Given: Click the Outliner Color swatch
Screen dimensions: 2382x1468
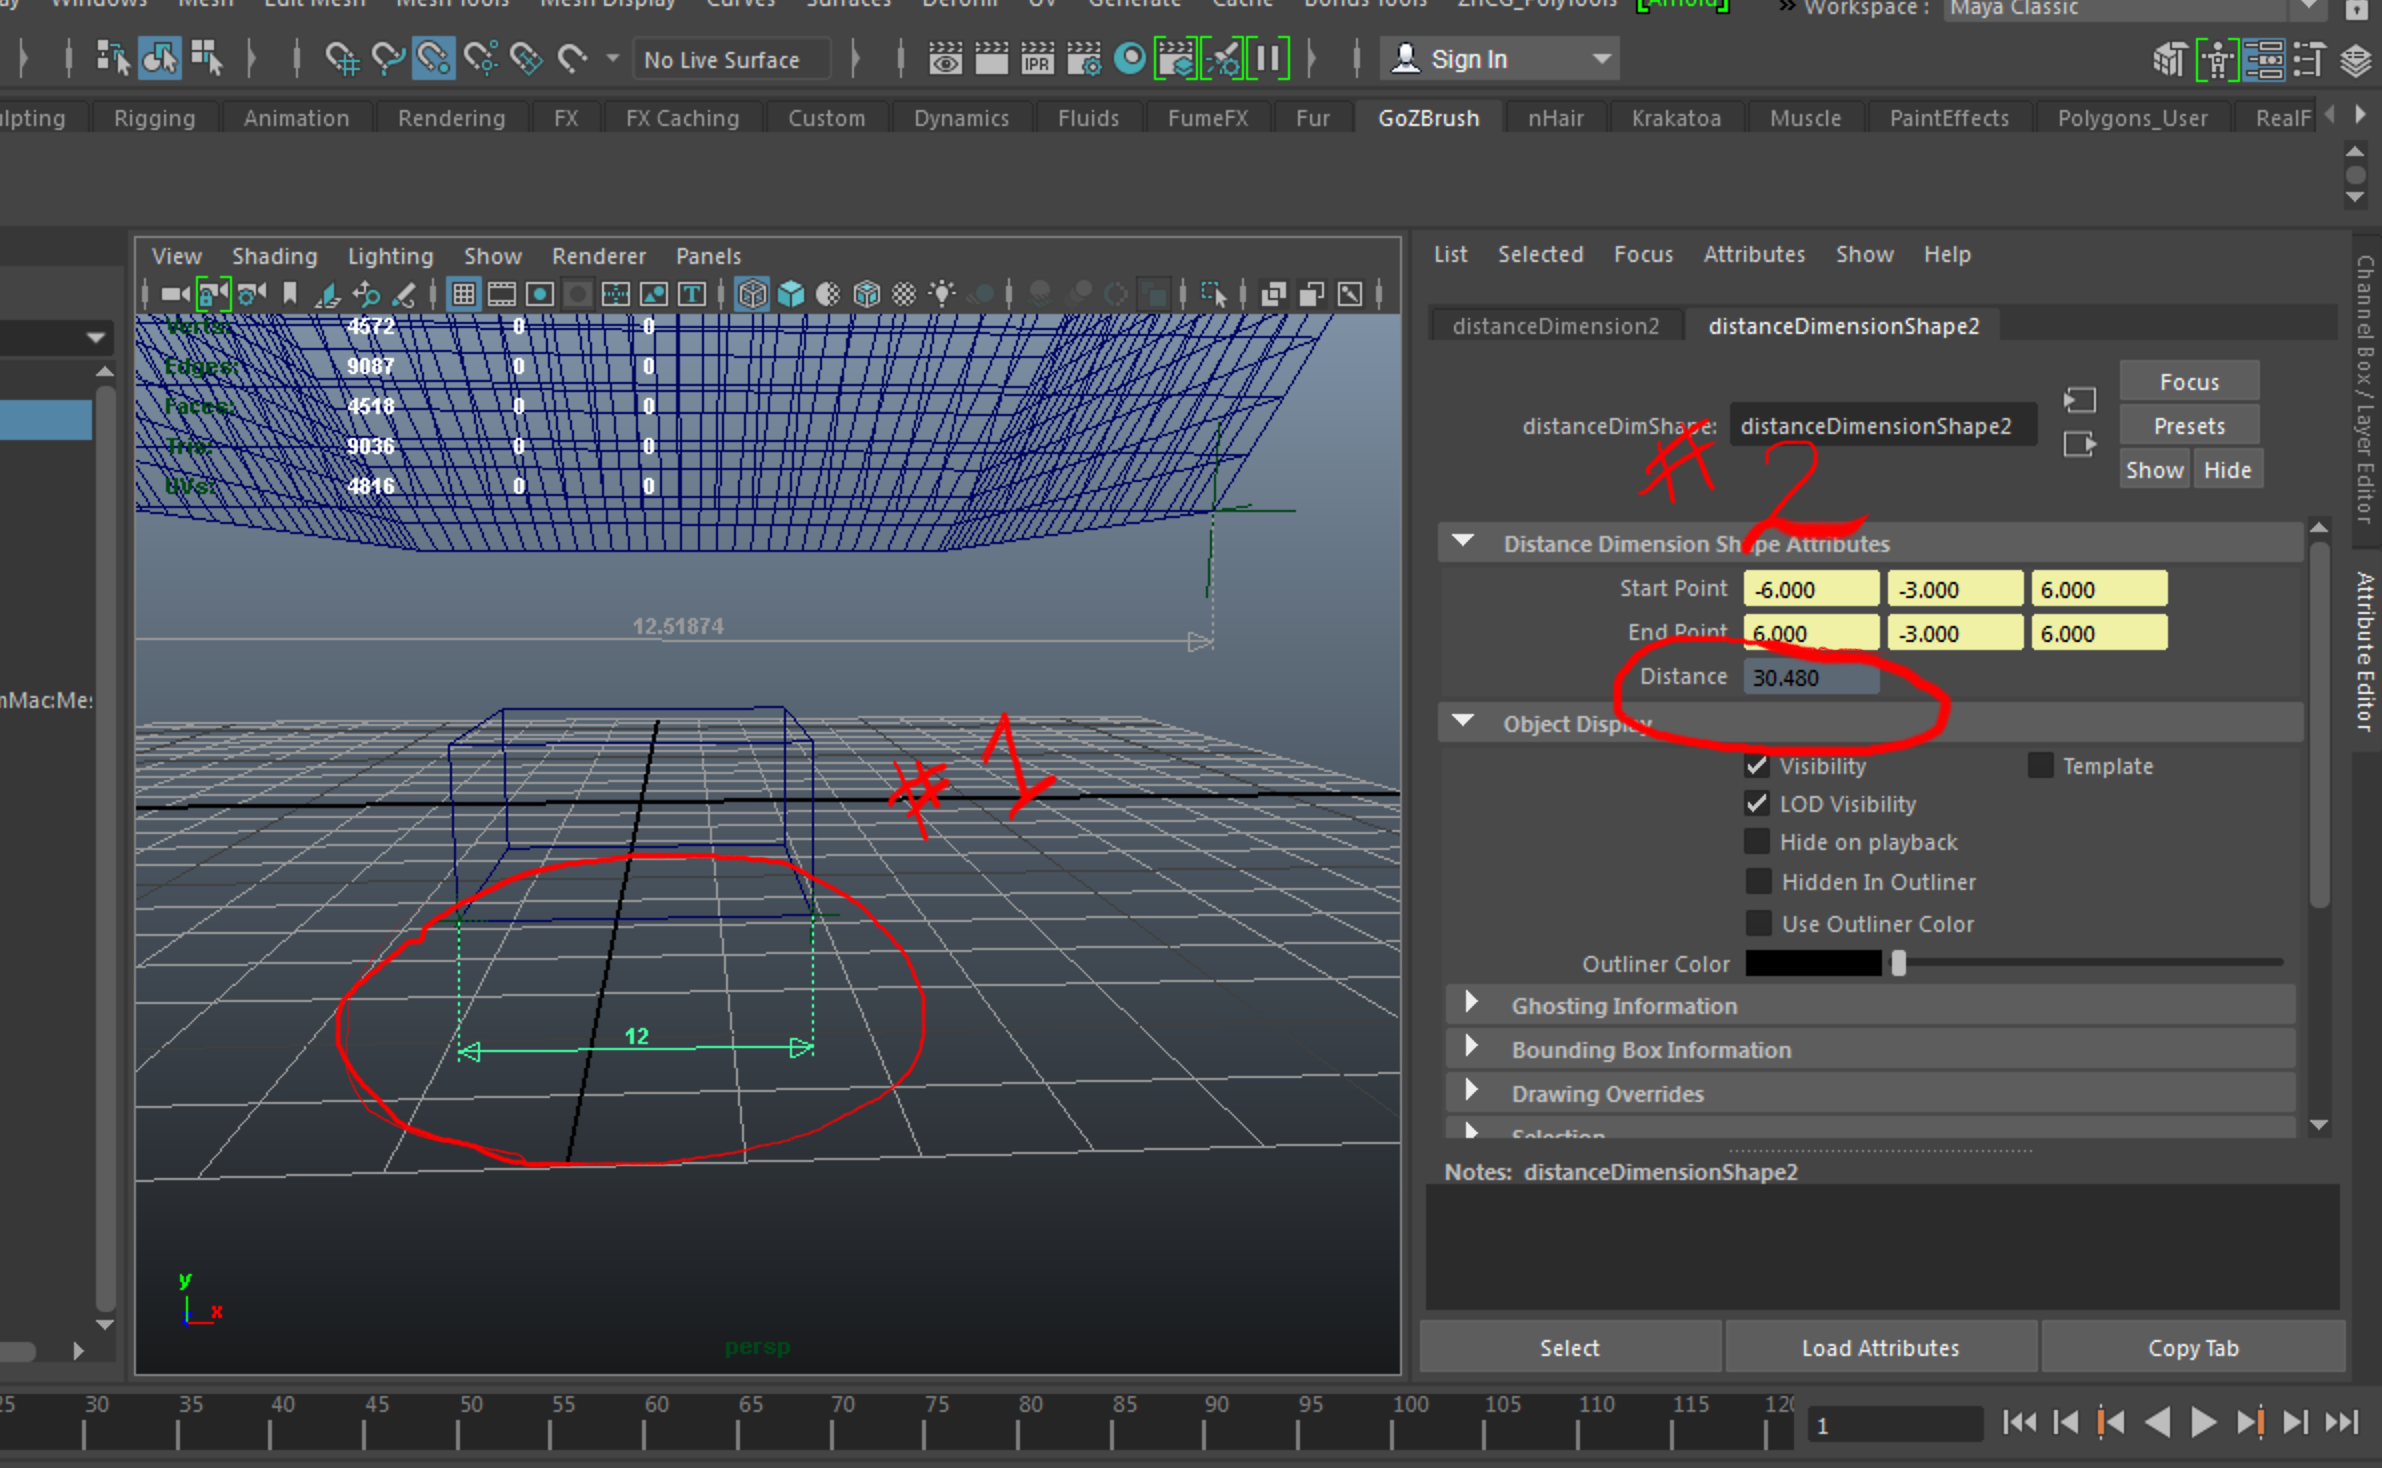Looking at the screenshot, I should (1811, 963).
